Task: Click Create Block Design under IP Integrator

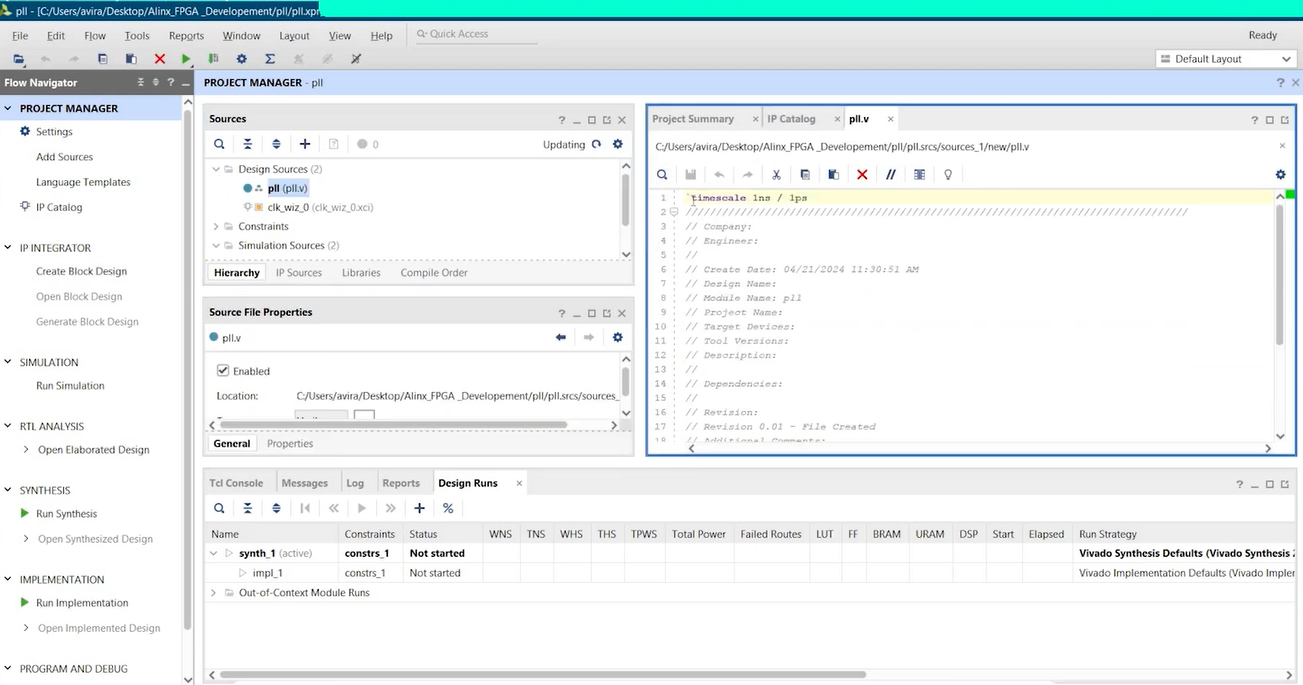Action: click(x=81, y=272)
